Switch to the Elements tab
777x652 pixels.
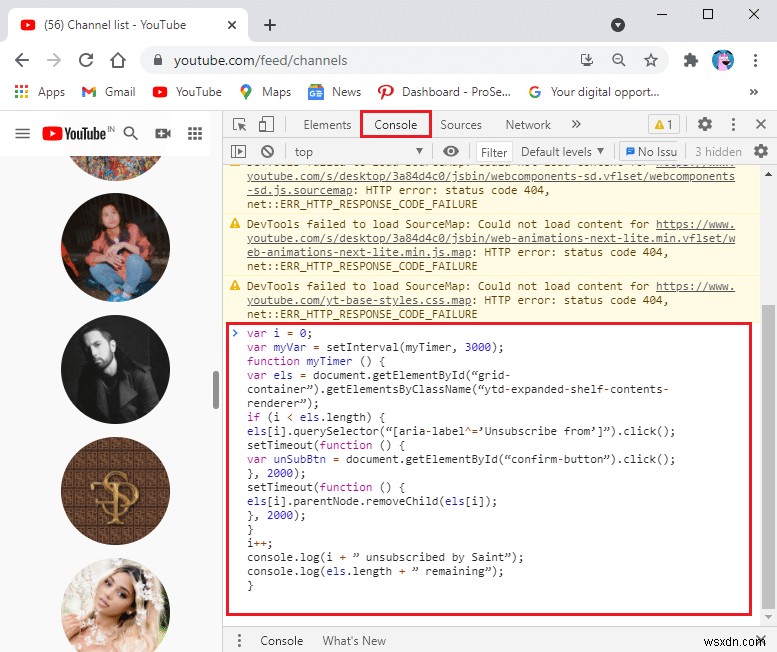(327, 125)
